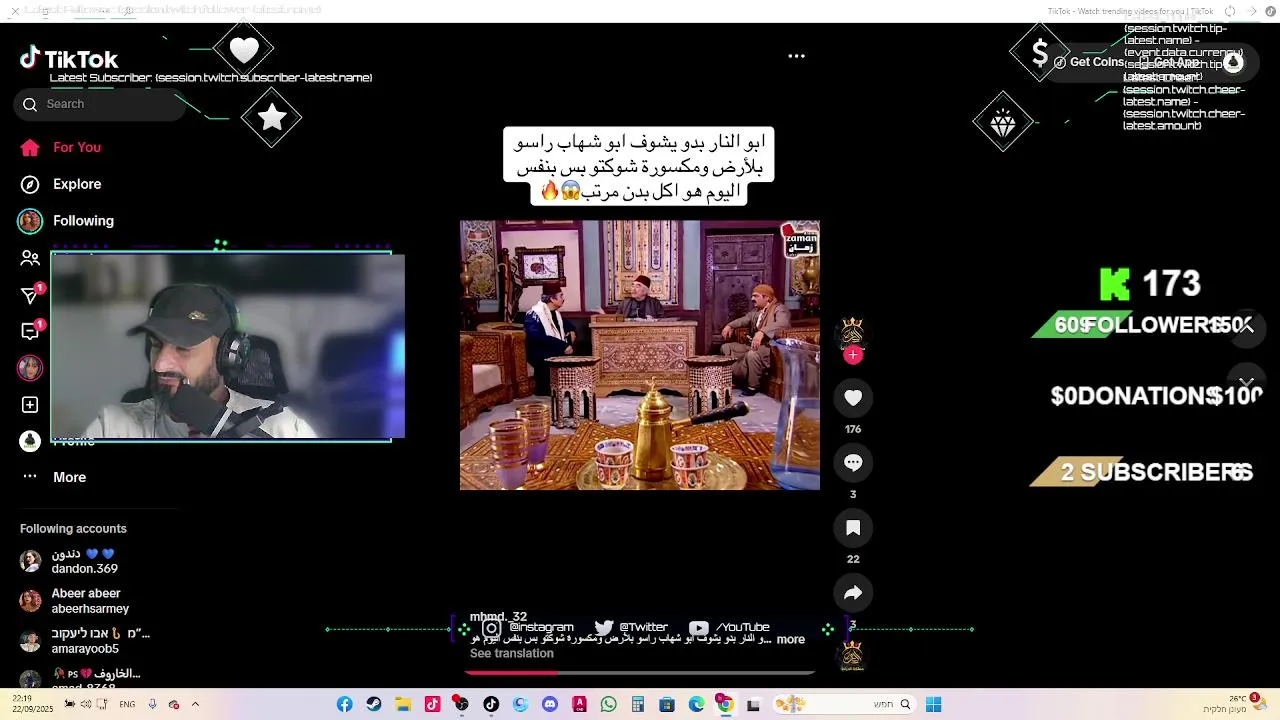This screenshot has width=1280, height=720.
Task: Click the TikTok logo
Action: point(69,59)
